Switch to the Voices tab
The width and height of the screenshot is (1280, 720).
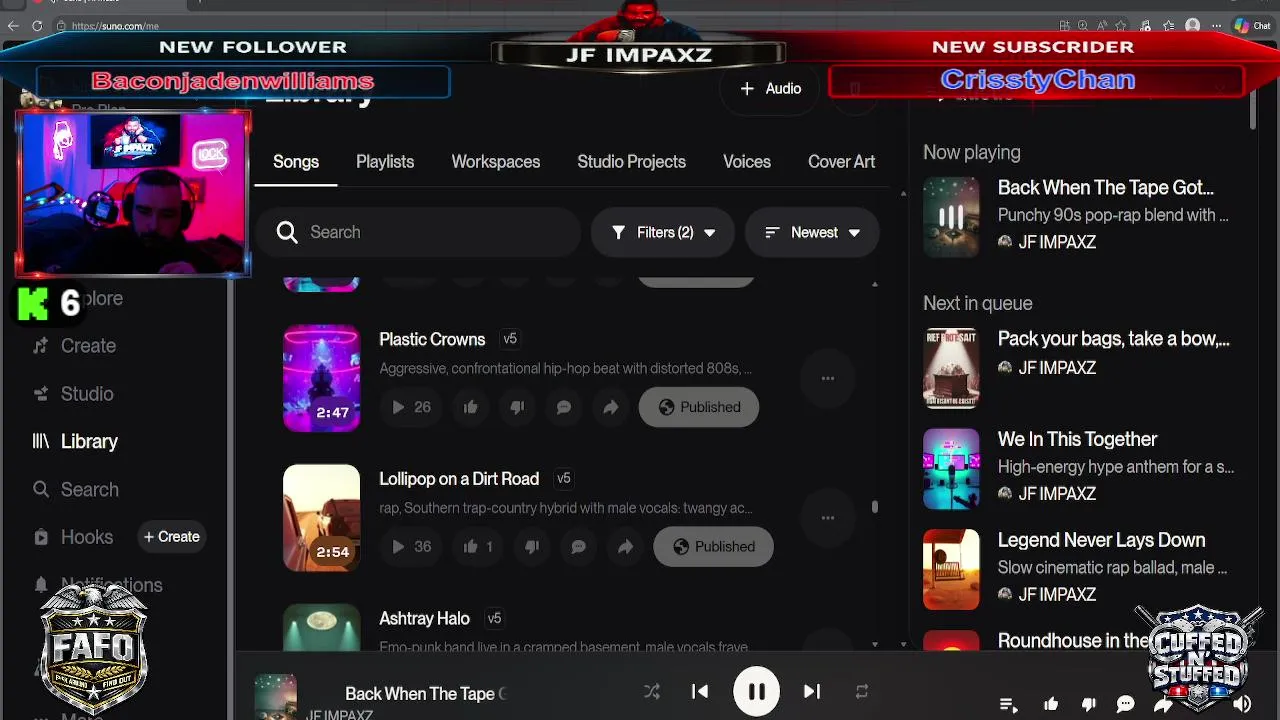[x=747, y=162]
